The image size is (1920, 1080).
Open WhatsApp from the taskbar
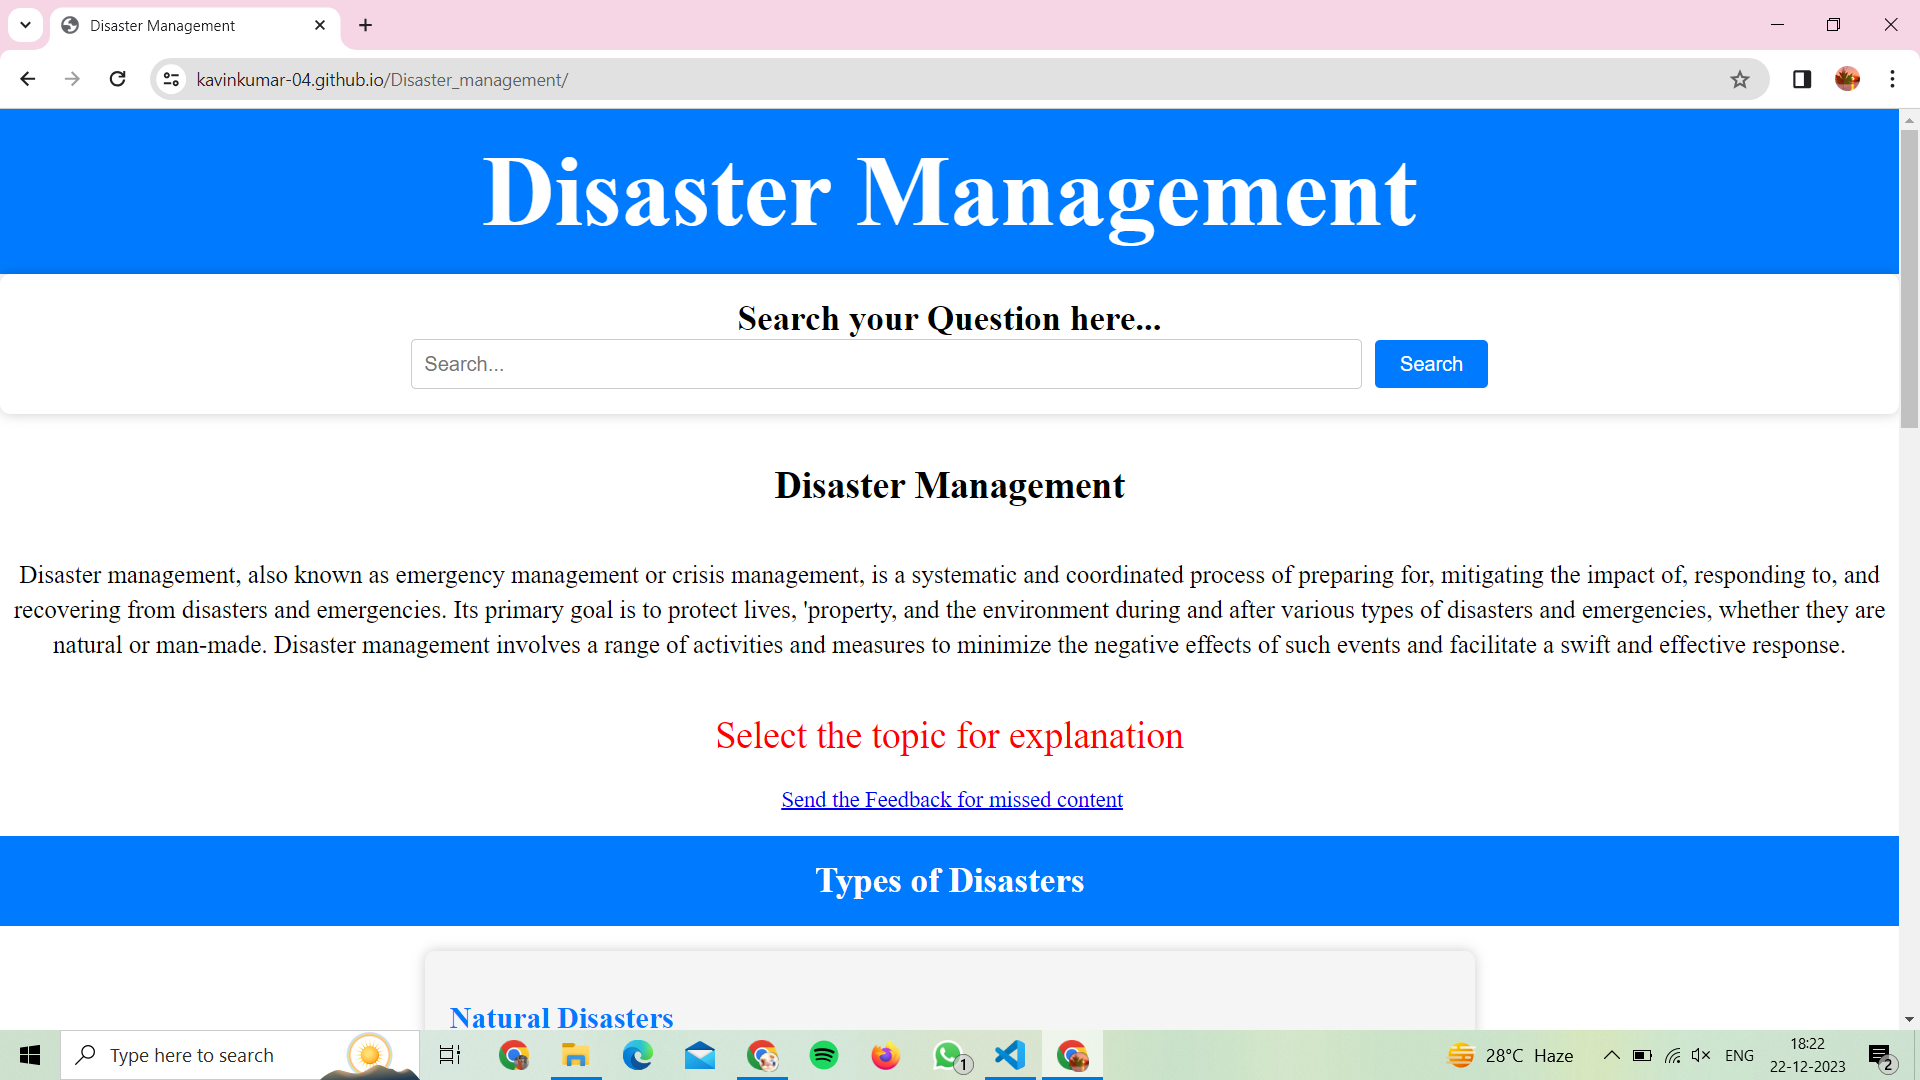948,1055
